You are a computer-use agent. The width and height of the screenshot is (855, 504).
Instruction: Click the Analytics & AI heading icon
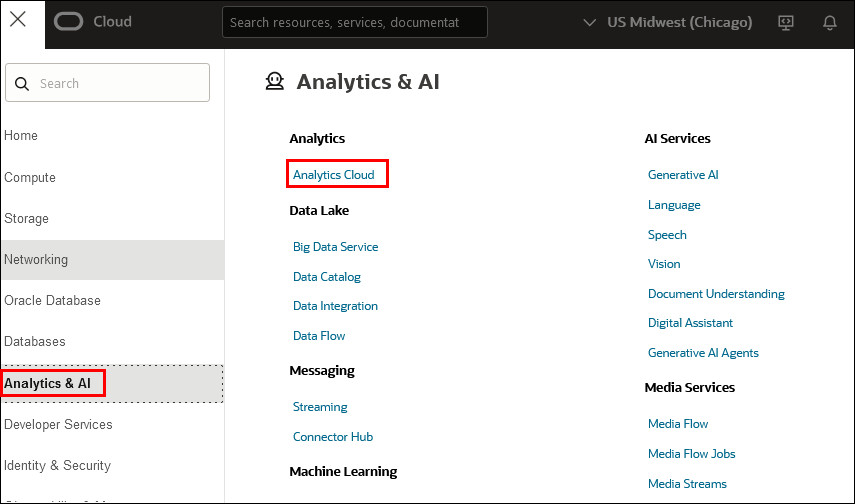(x=274, y=82)
